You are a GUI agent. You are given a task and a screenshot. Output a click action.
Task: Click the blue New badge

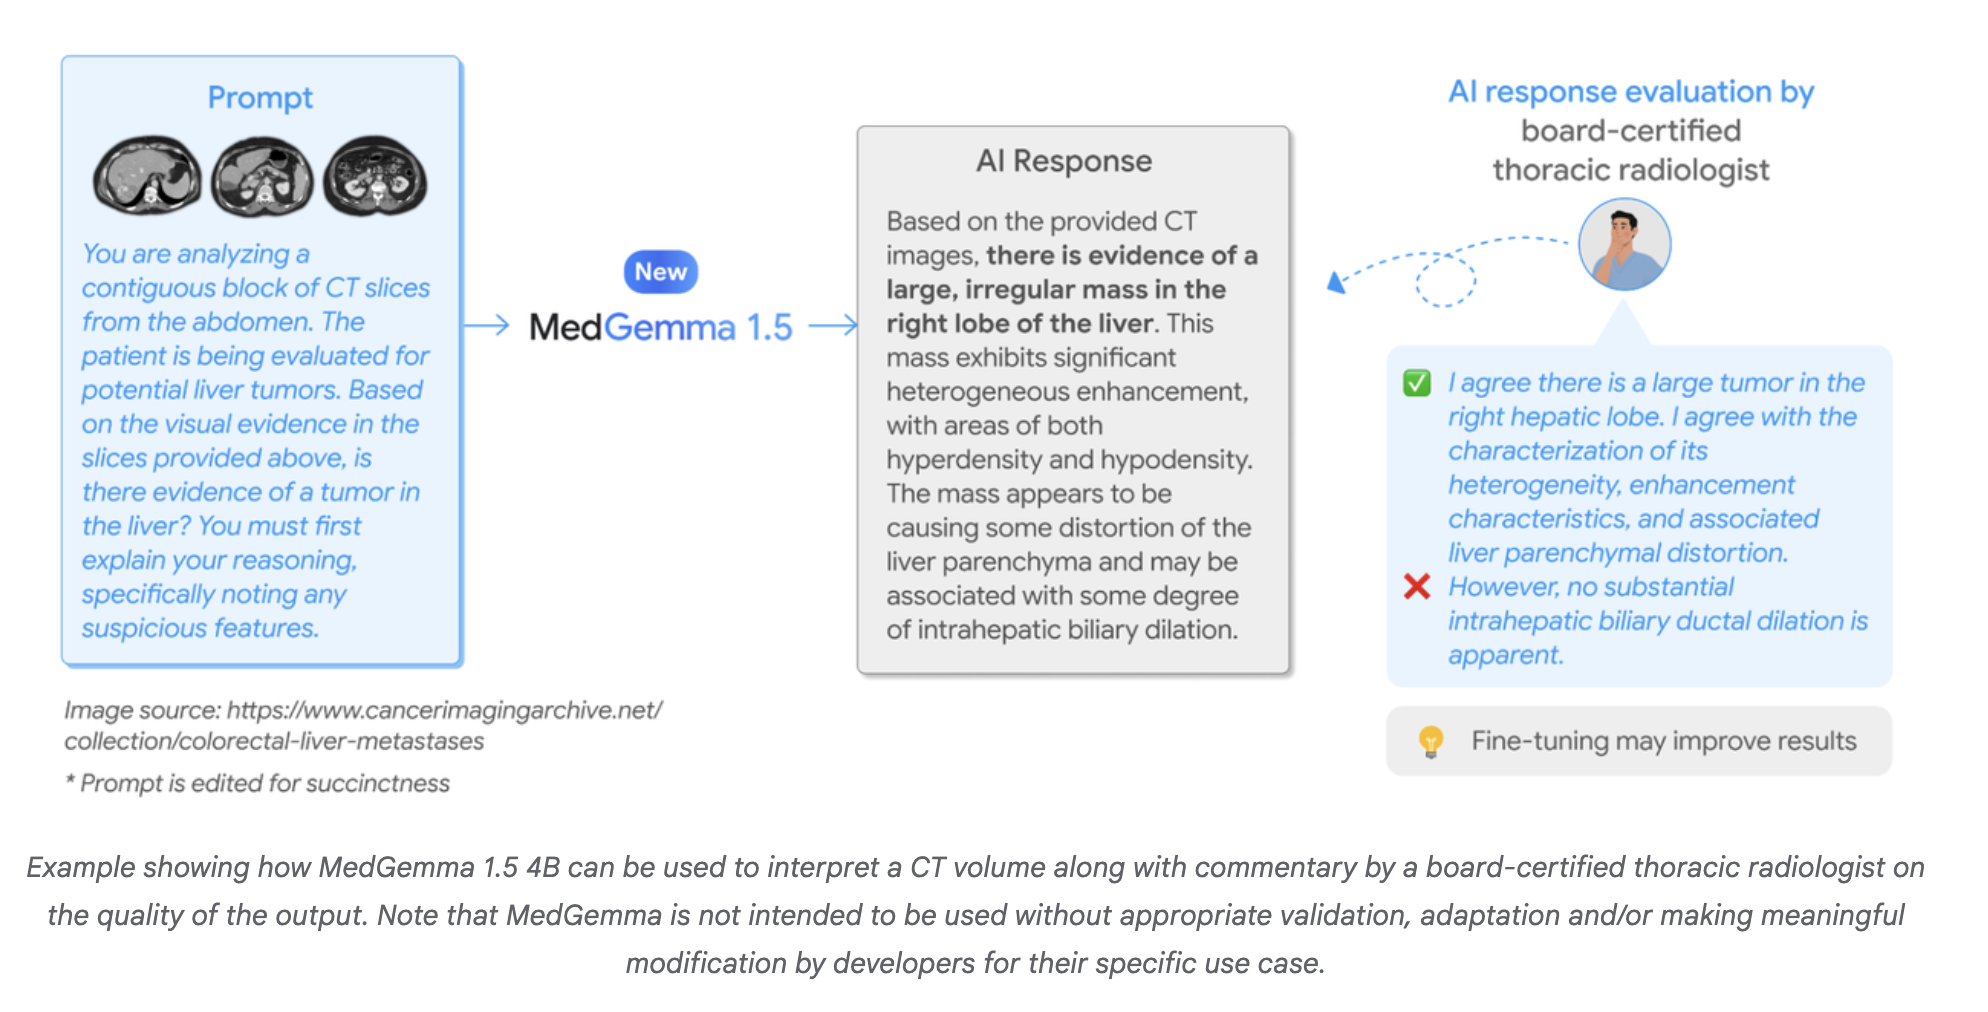pyautogui.click(x=660, y=272)
